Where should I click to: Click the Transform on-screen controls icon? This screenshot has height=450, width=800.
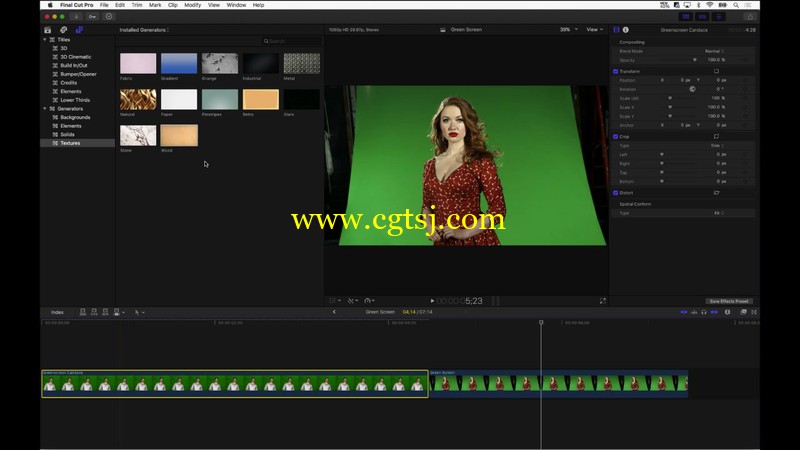pos(716,71)
